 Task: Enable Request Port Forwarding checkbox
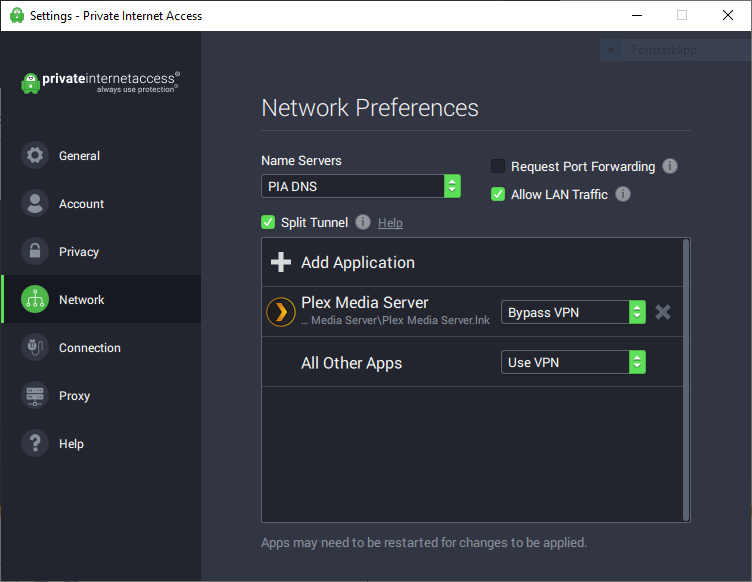[498, 167]
